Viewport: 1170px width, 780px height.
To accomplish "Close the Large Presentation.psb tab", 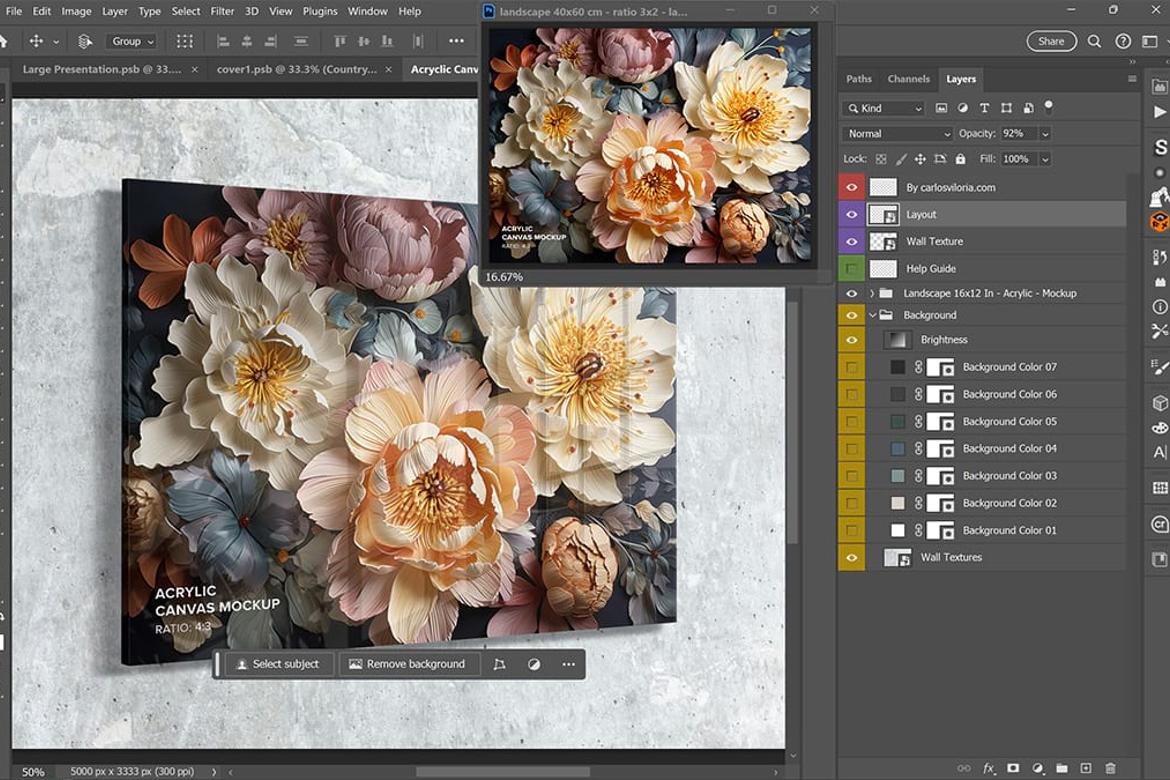I will coord(195,69).
